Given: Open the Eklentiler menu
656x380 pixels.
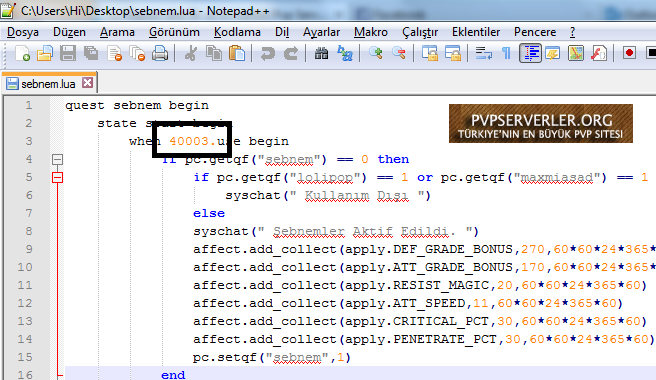Looking at the screenshot, I should tap(476, 32).
